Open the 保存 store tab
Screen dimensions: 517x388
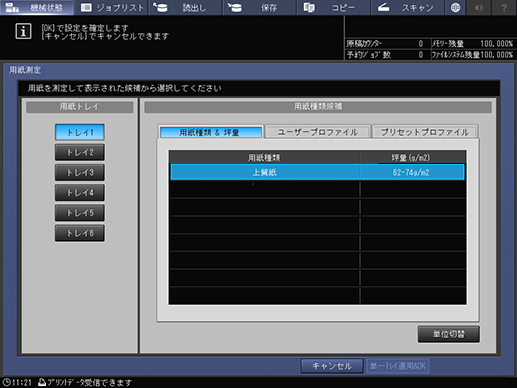(x=259, y=7)
